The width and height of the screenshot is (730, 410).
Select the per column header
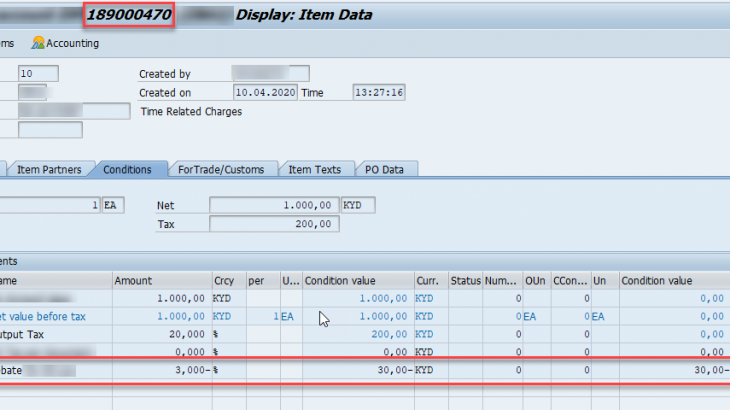tap(263, 281)
